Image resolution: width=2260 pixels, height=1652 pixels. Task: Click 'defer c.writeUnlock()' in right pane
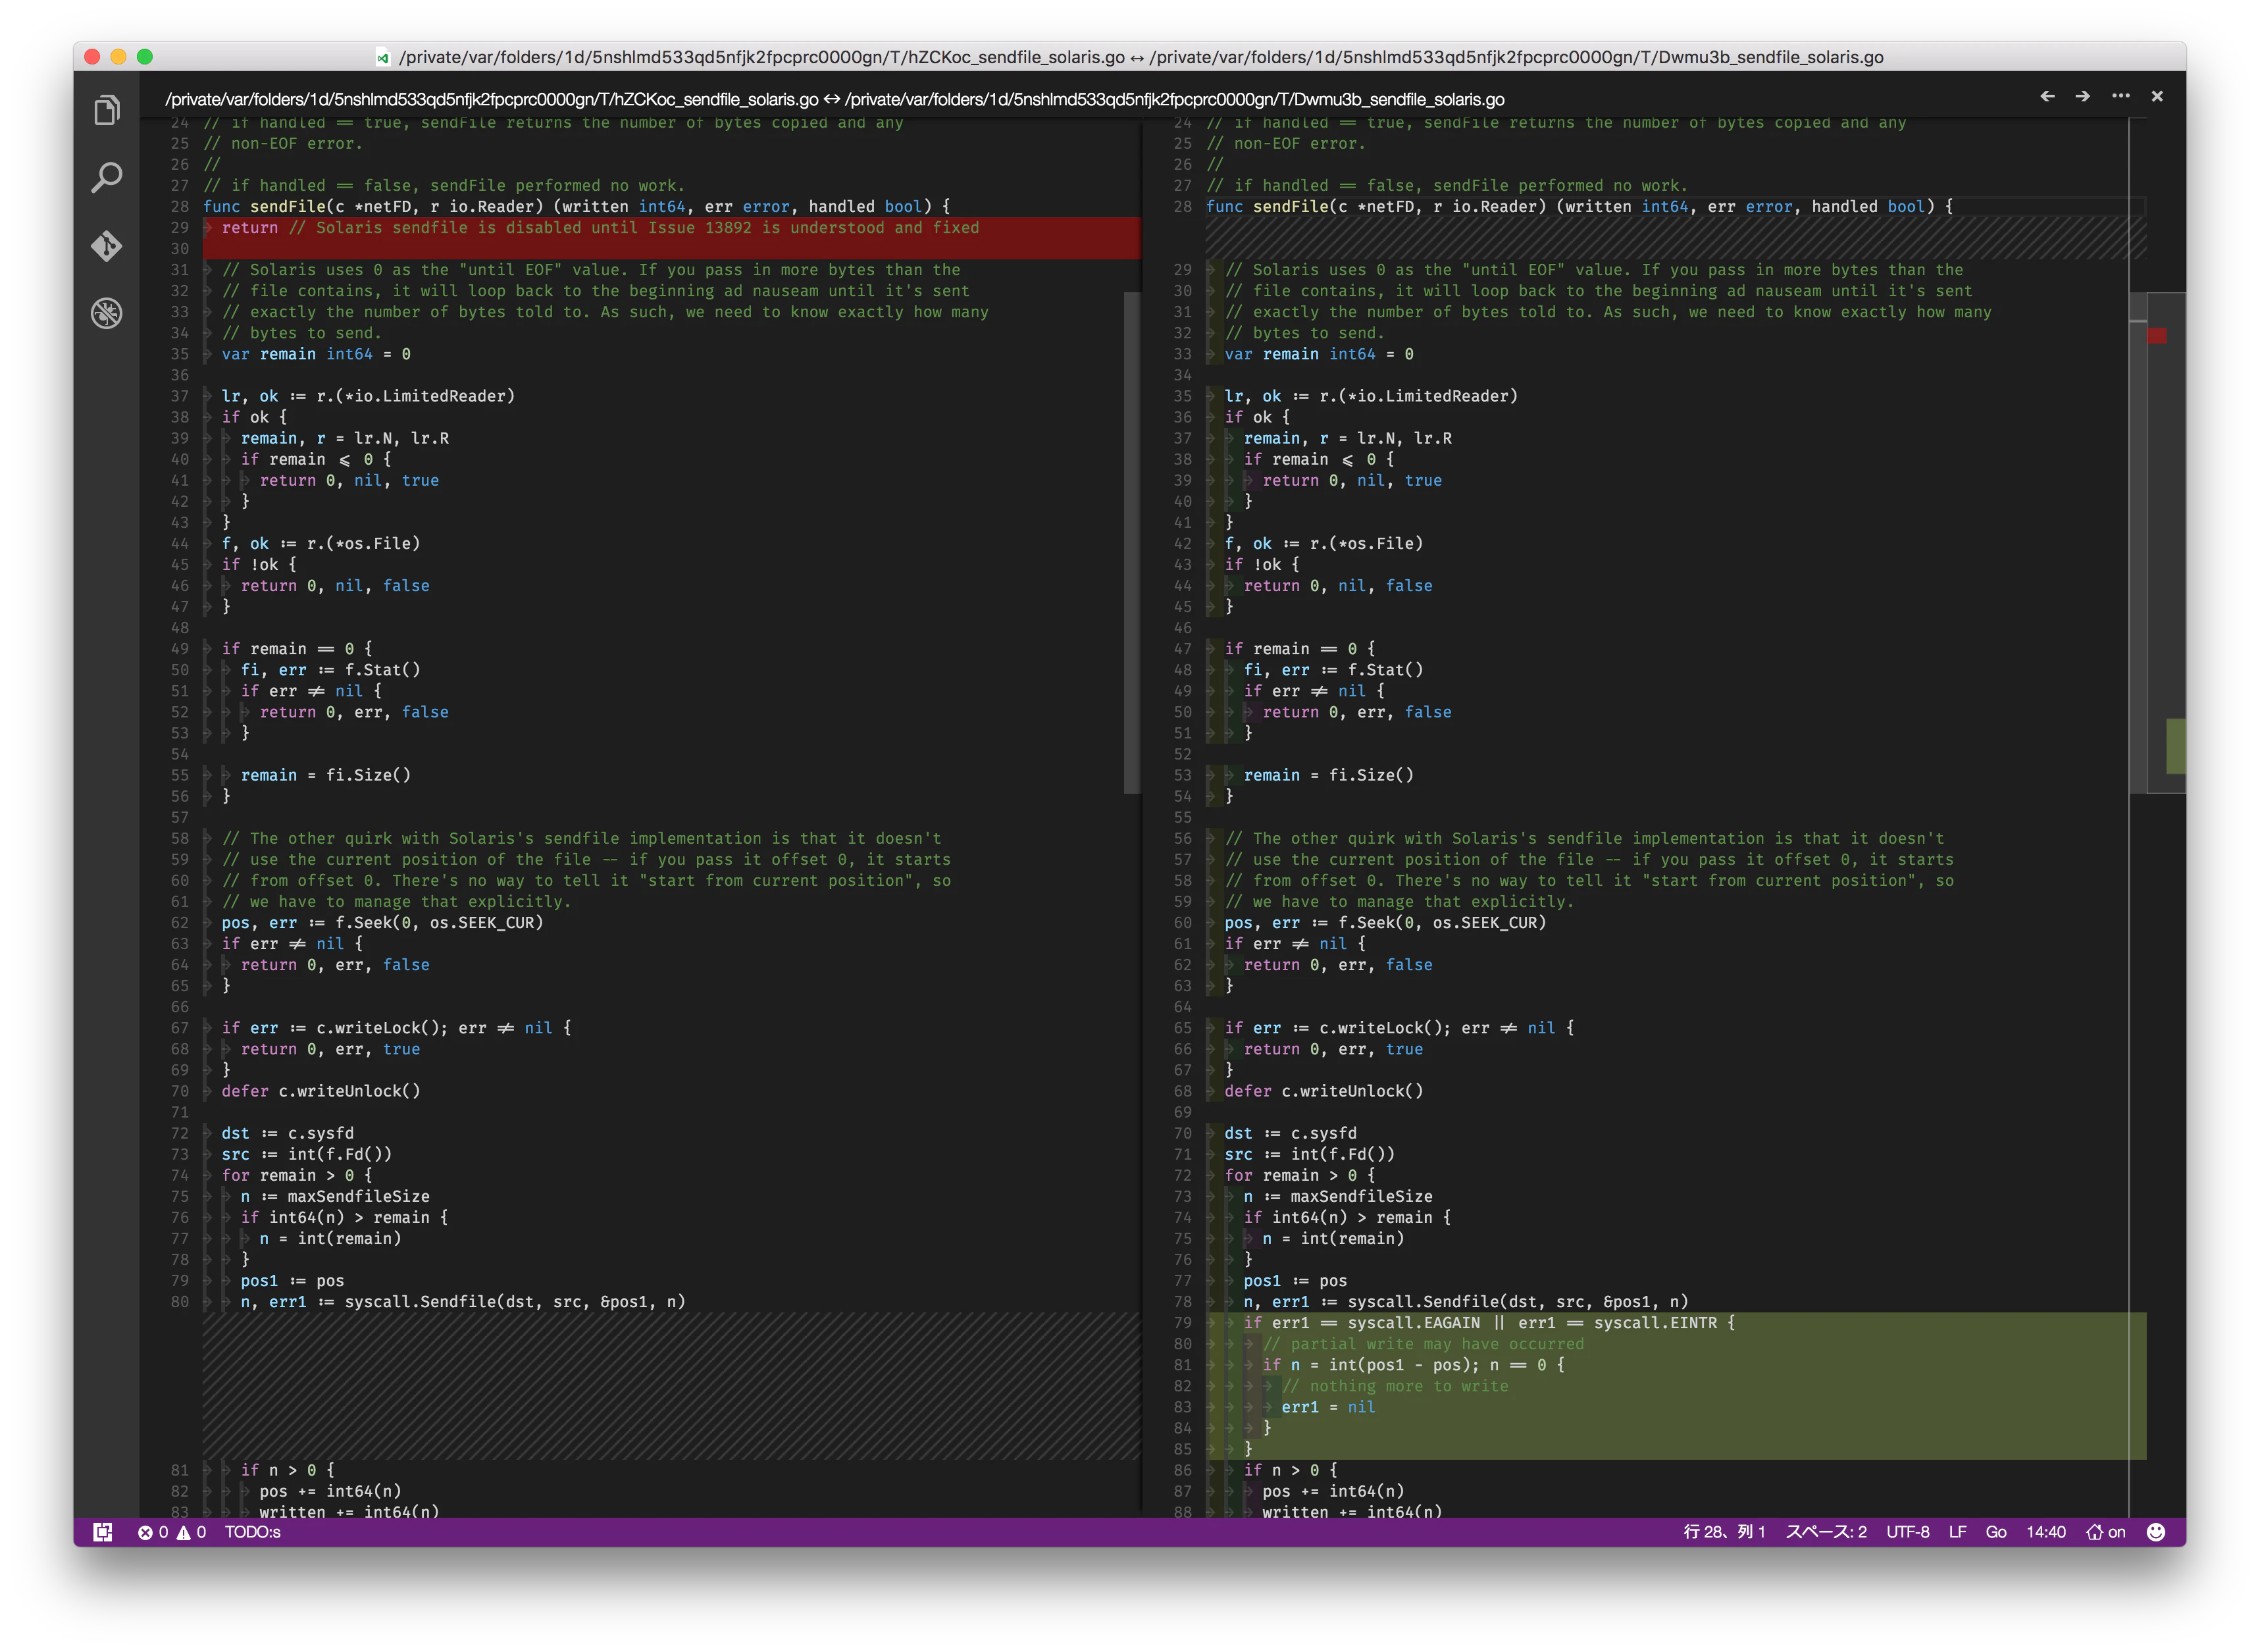pos(1323,1091)
